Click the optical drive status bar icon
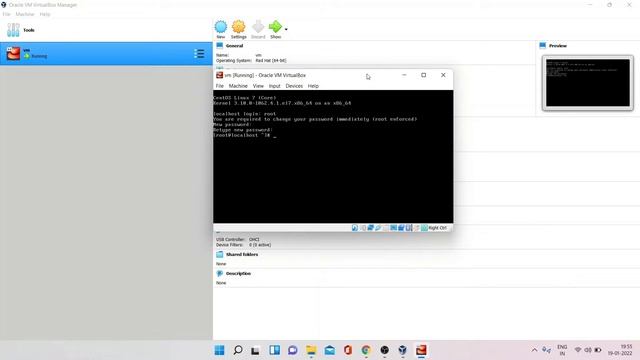640x360 pixels. 362,228
